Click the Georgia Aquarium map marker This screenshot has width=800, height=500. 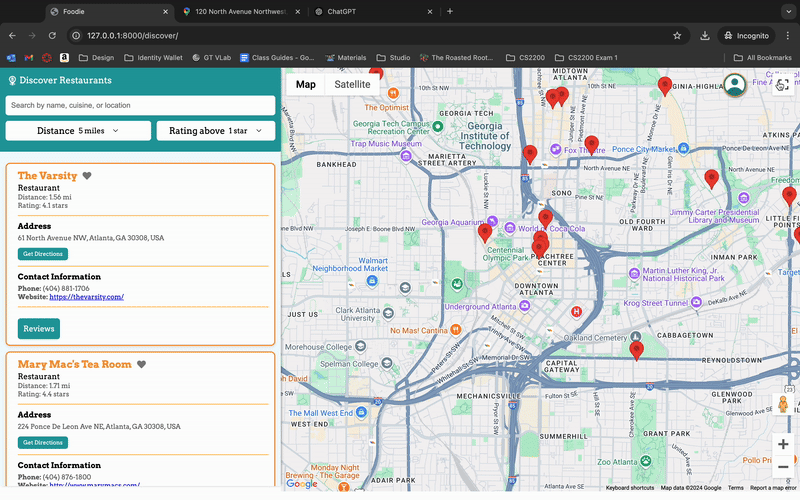click(x=492, y=221)
